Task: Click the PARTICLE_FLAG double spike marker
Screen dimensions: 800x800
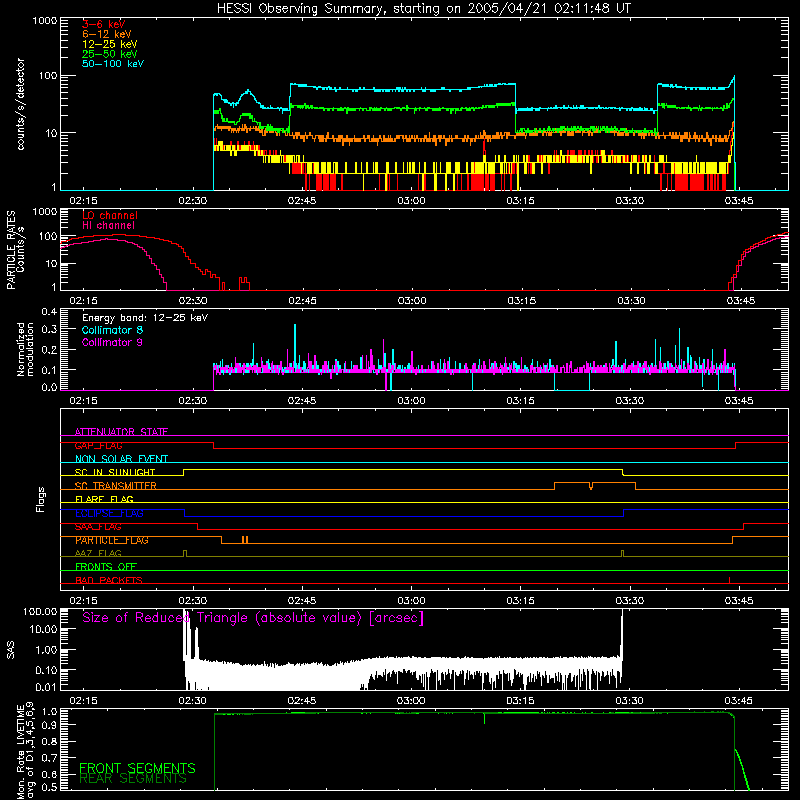Action: 245,540
